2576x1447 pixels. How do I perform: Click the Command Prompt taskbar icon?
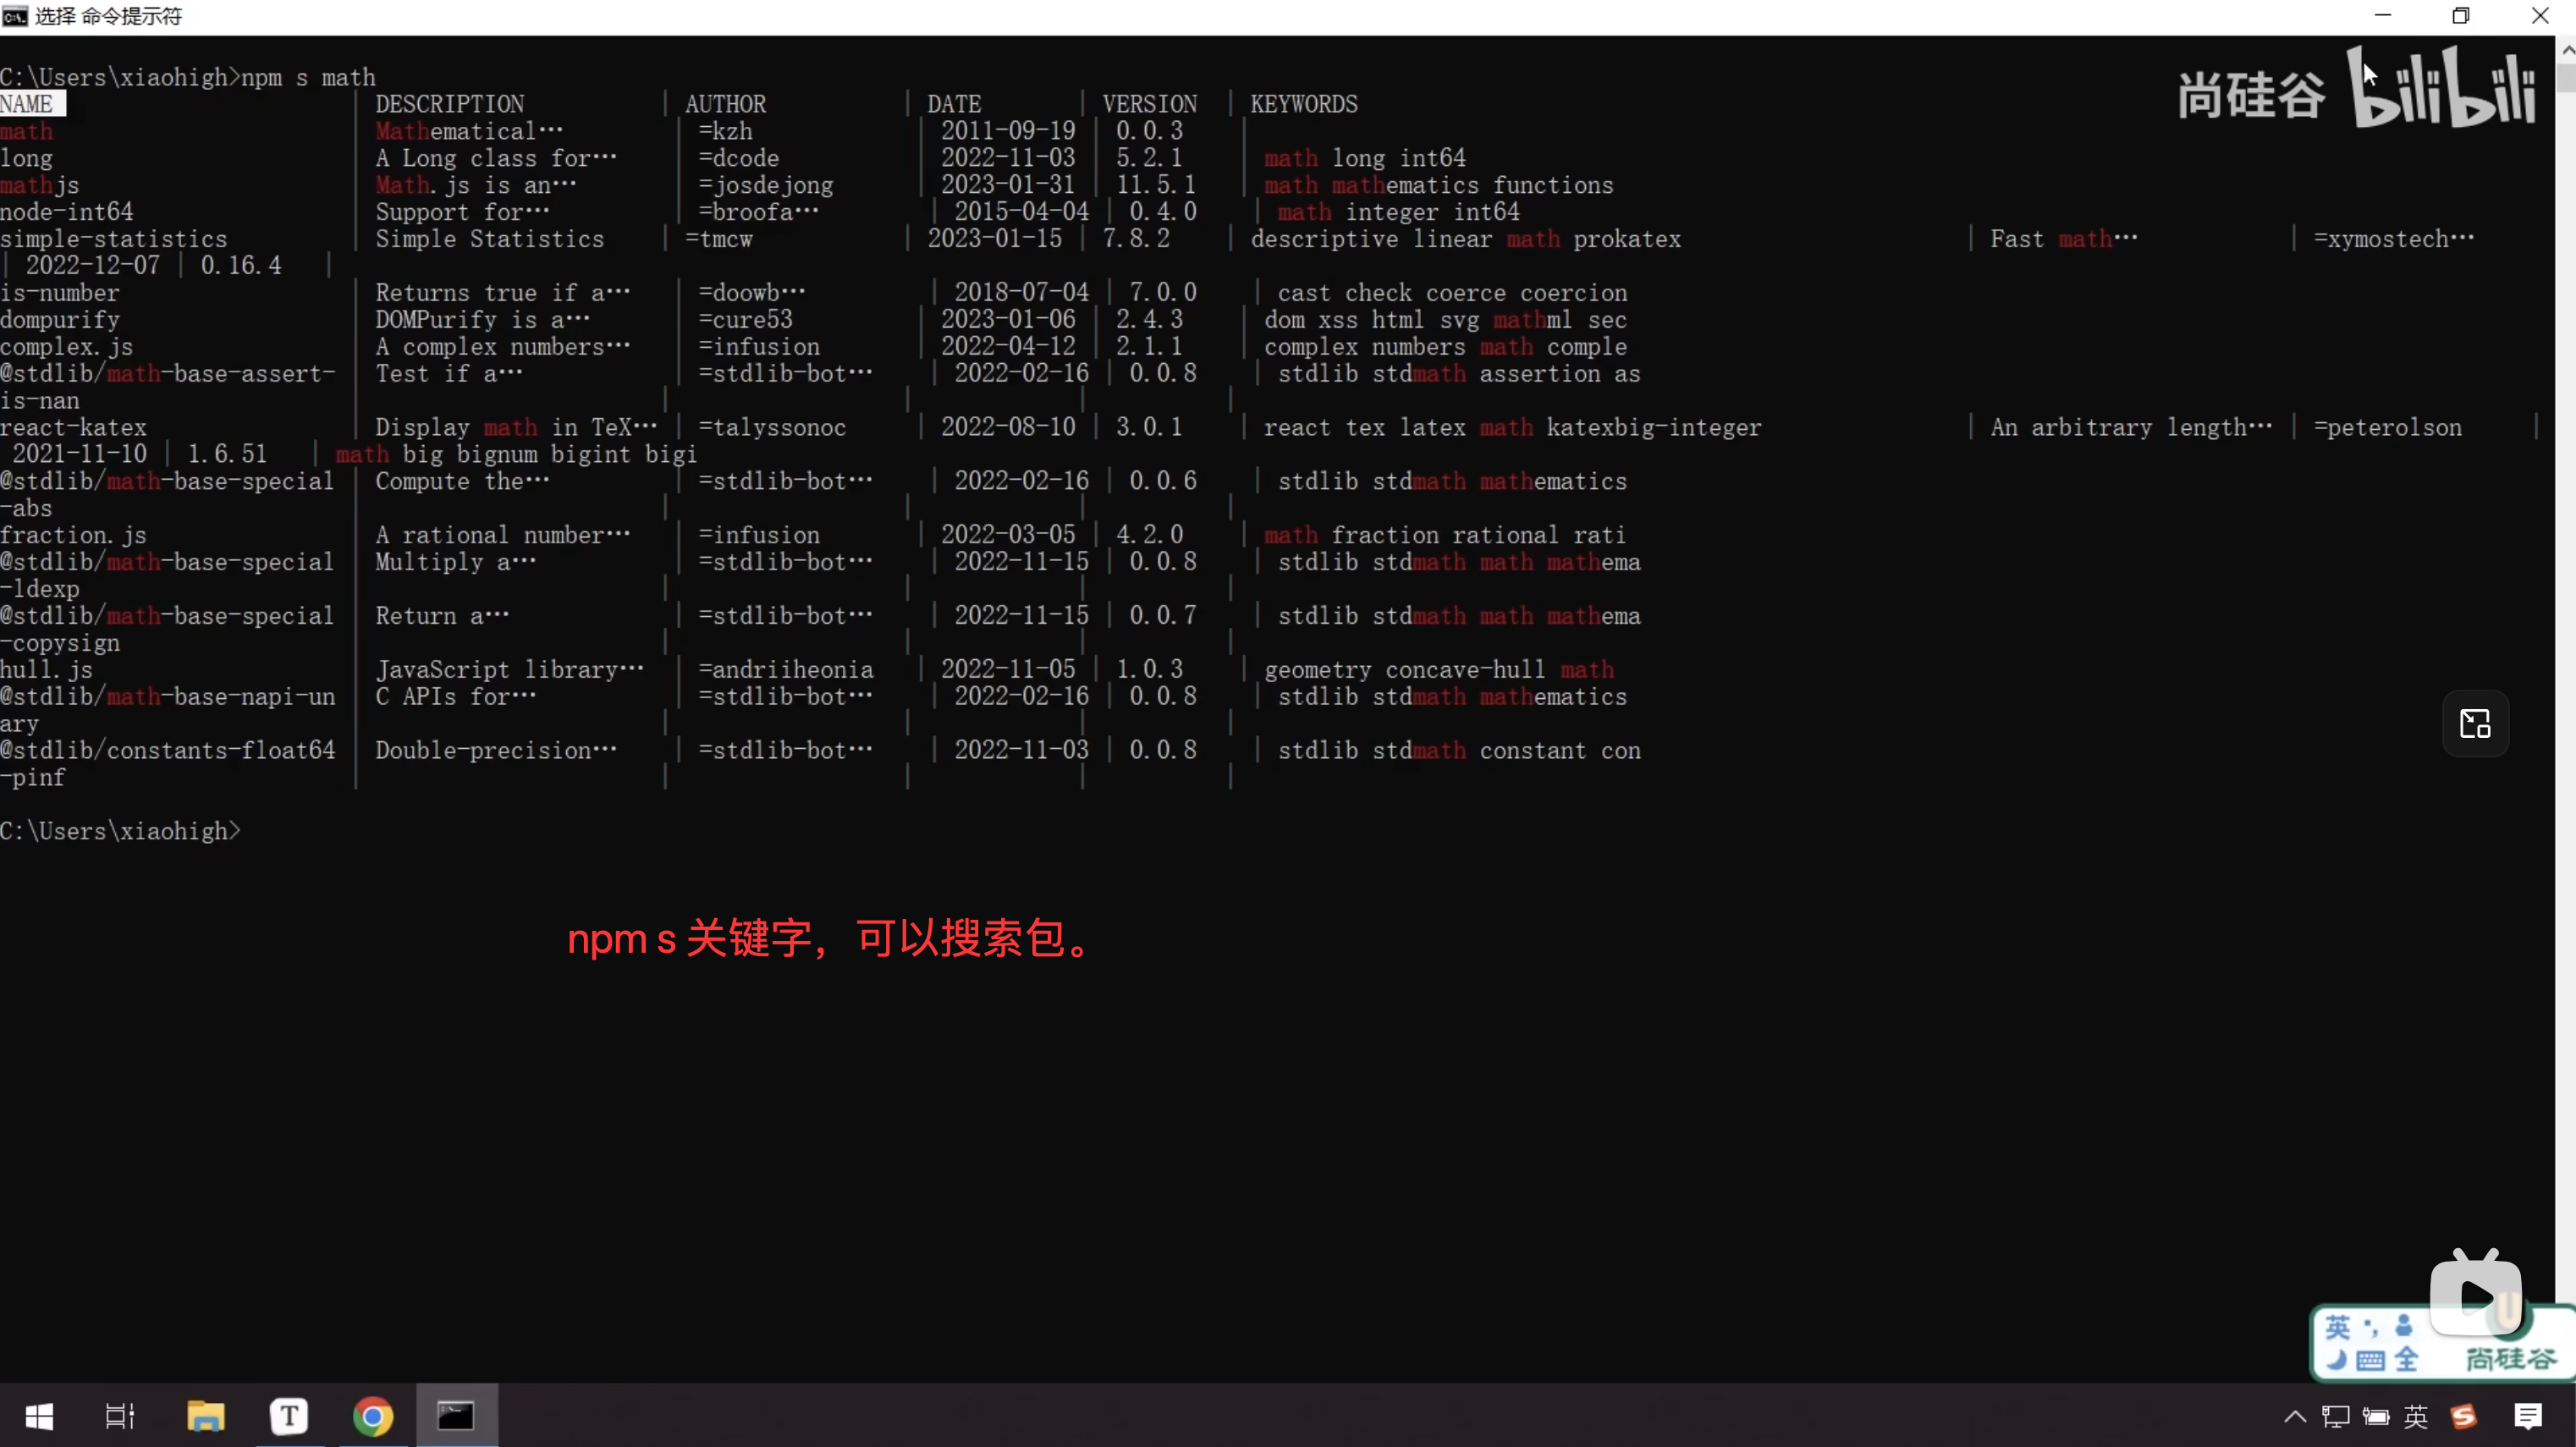(456, 1416)
